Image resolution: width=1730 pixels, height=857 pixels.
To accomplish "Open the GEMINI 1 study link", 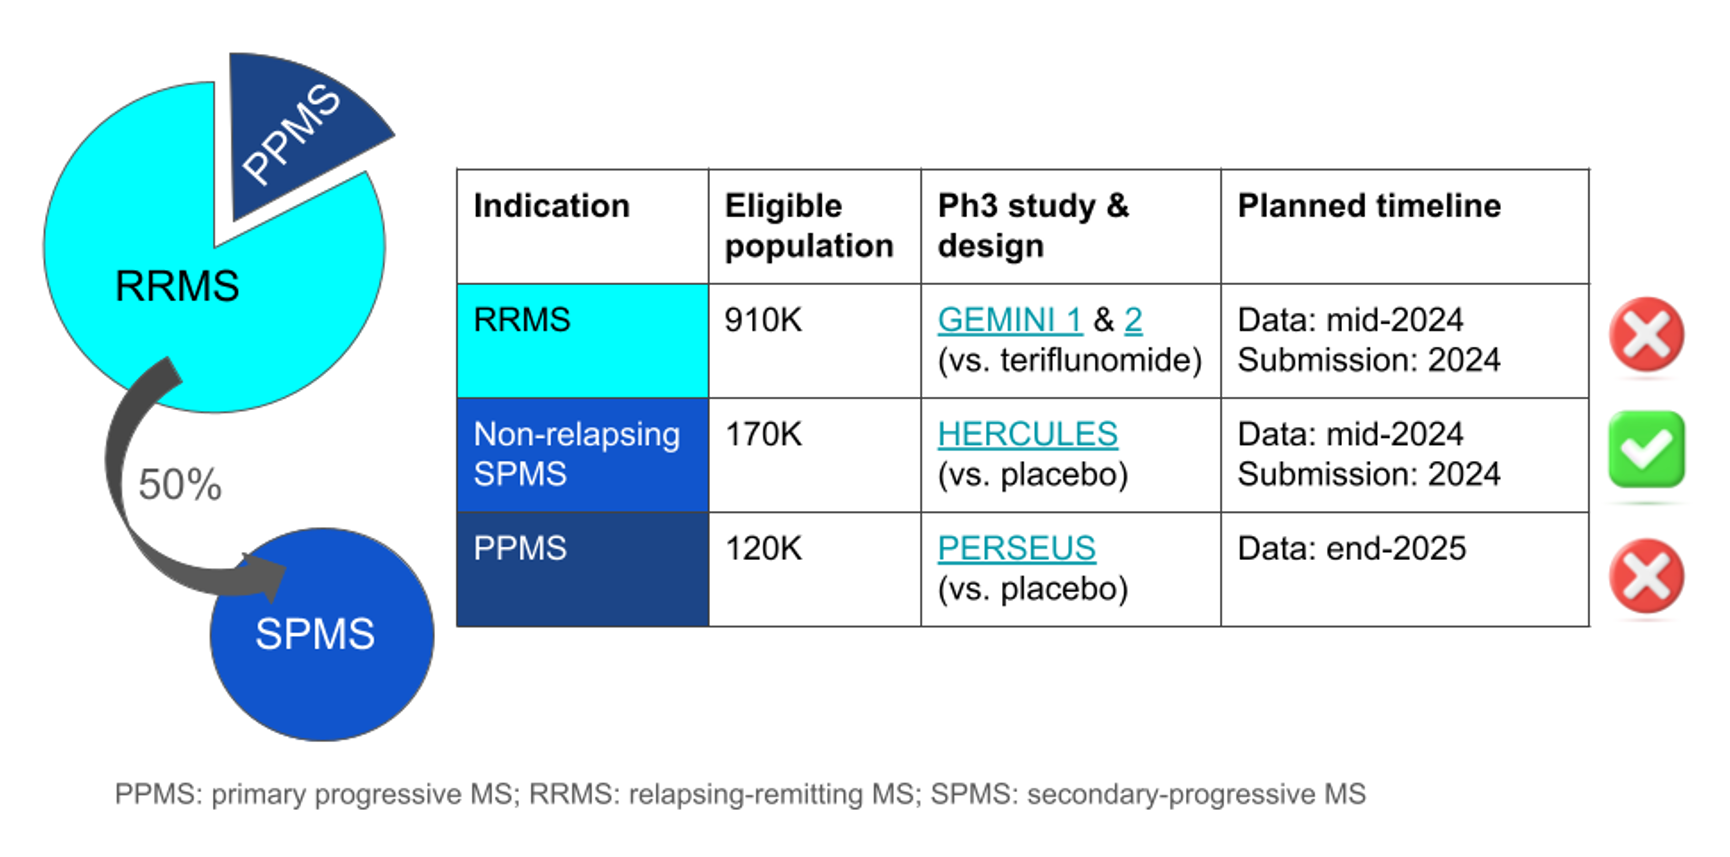I will (1010, 320).
